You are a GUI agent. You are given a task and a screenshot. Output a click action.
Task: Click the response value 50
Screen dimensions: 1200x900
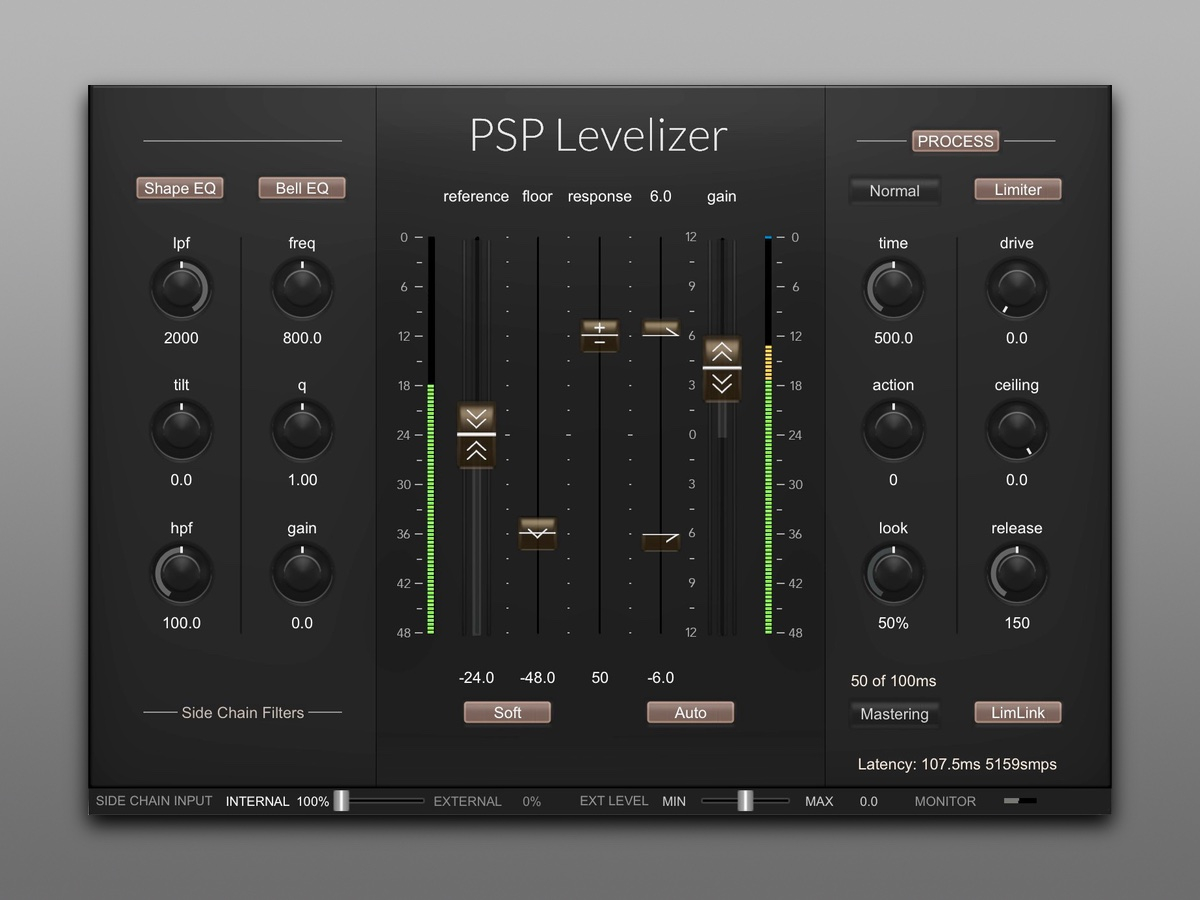600,678
